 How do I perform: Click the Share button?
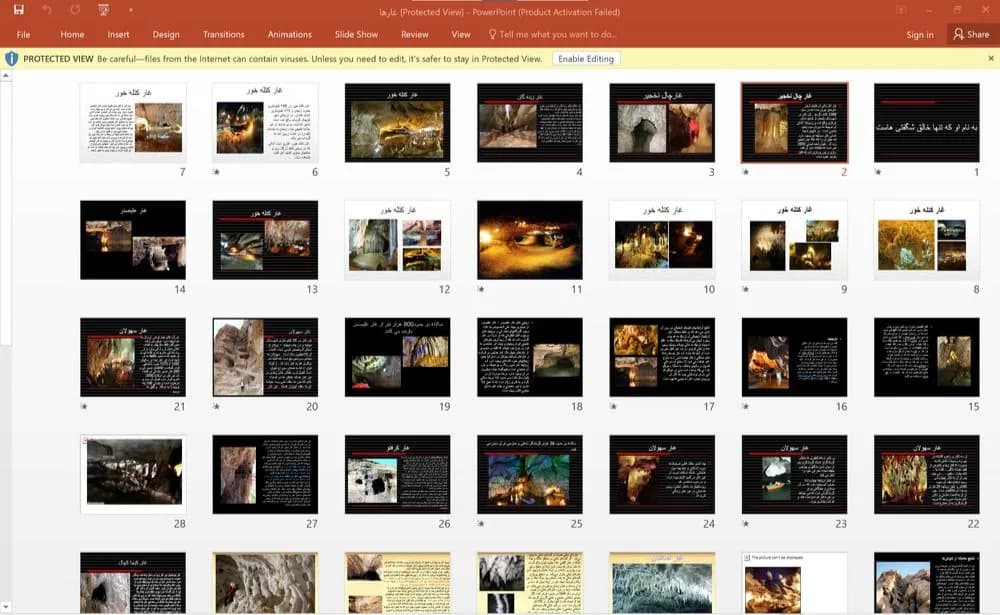(971, 34)
